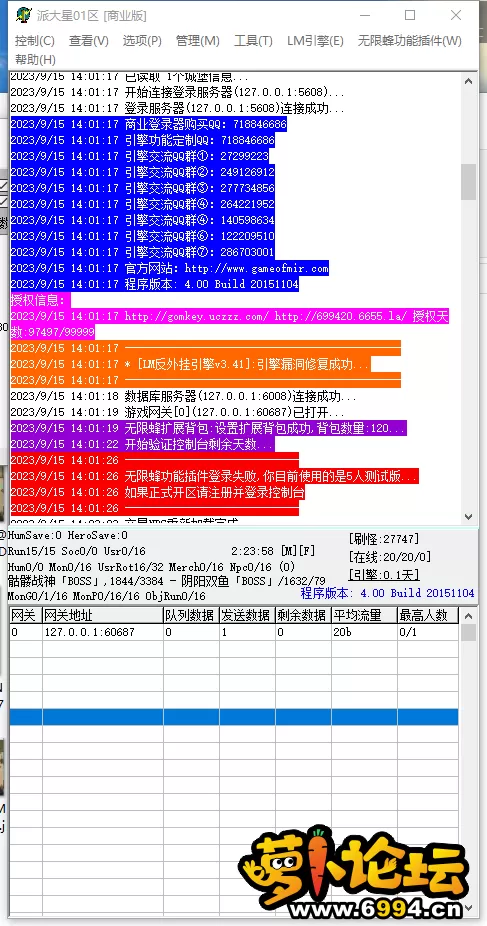Click the log panel scroll-down arrow
This screenshot has height=926, width=487.
[x=469, y=516]
